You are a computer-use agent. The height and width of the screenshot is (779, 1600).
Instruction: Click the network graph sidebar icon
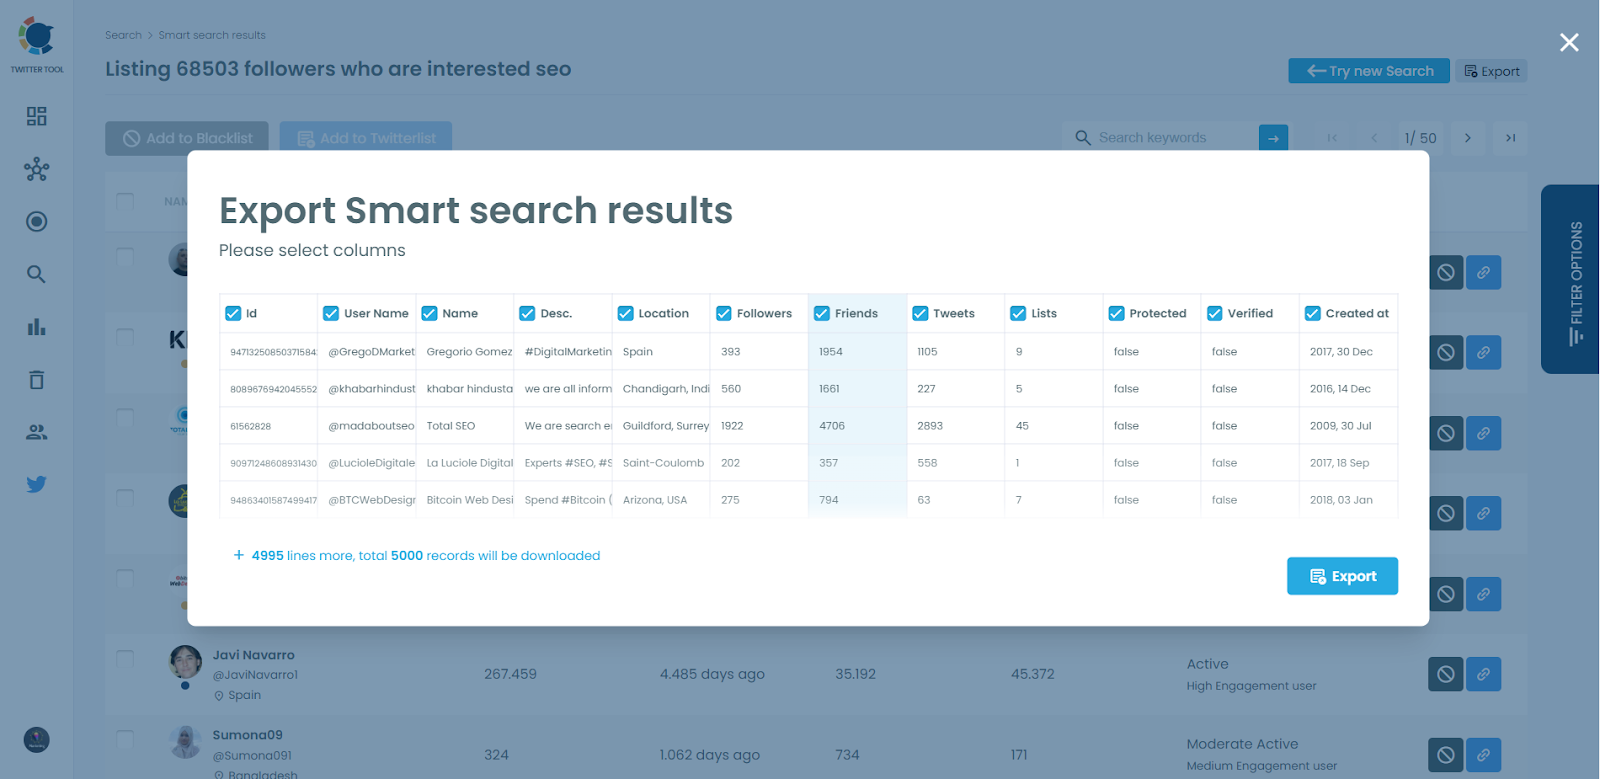[37, 169]
